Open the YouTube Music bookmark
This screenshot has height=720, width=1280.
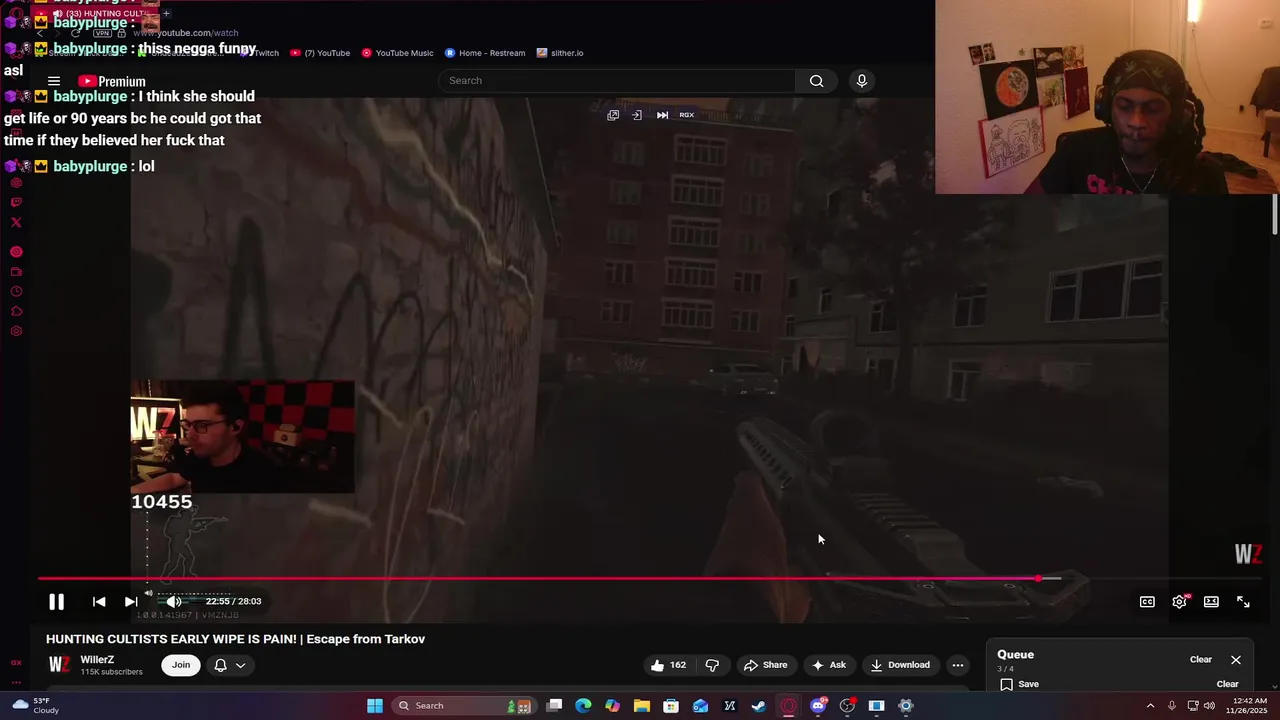pyautogui.click(x=398, y=53)
